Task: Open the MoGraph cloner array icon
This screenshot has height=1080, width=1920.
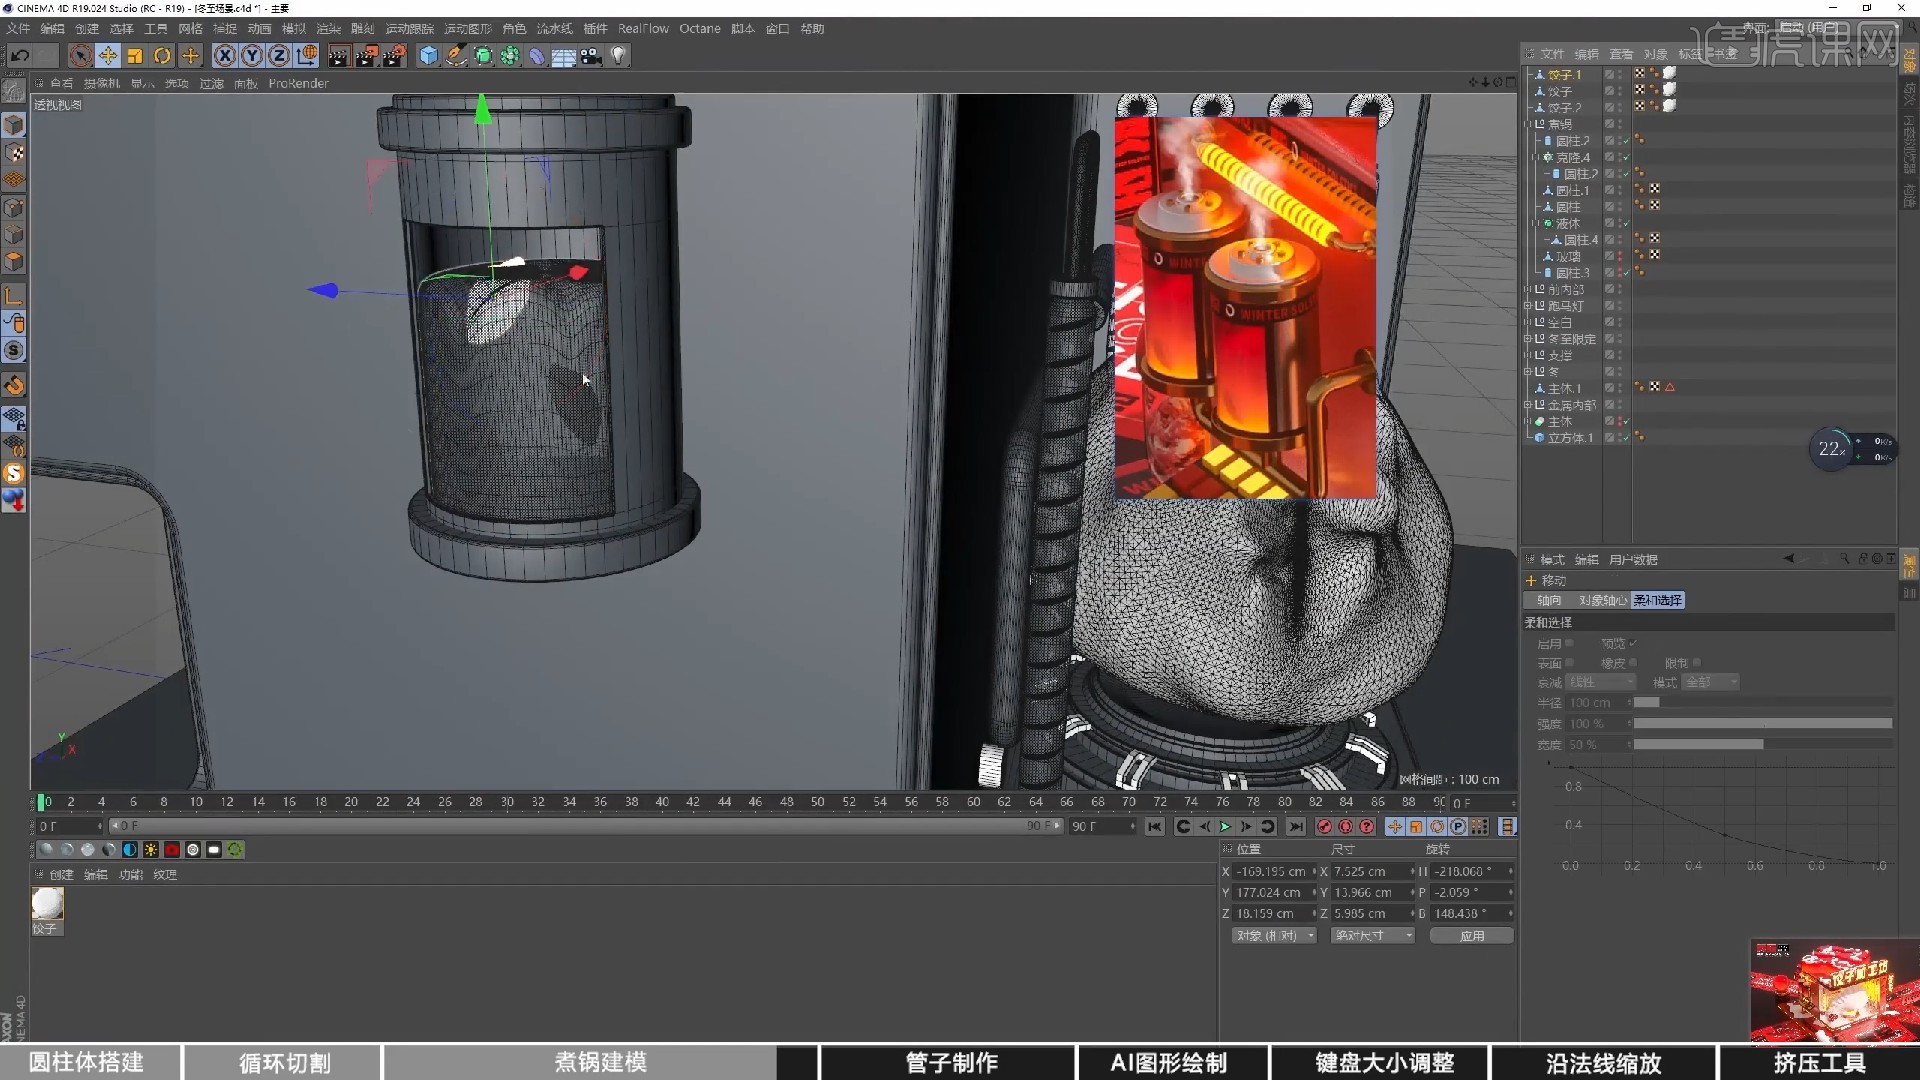Action: click(x=510, y=56)
